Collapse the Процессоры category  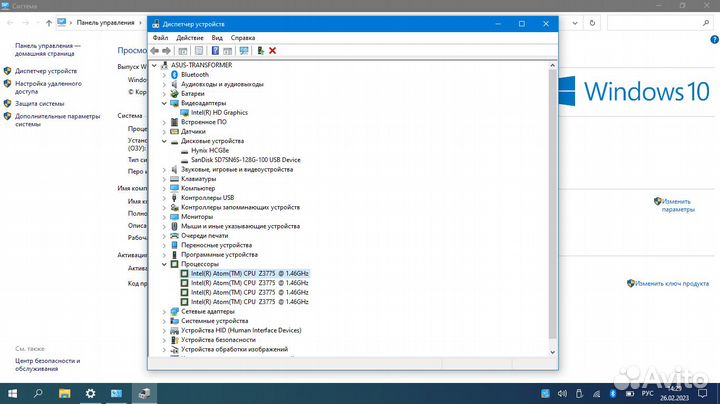tap(164, 264)
